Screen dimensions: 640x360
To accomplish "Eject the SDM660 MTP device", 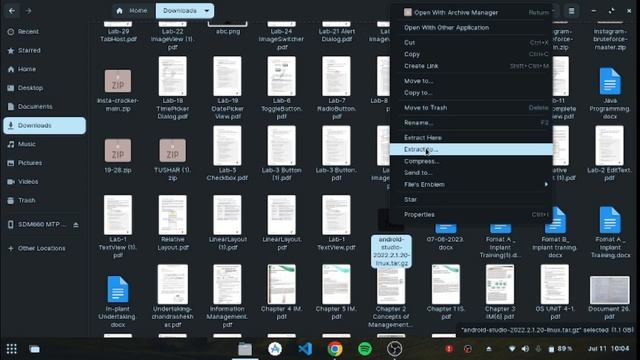I will (76, 224).
